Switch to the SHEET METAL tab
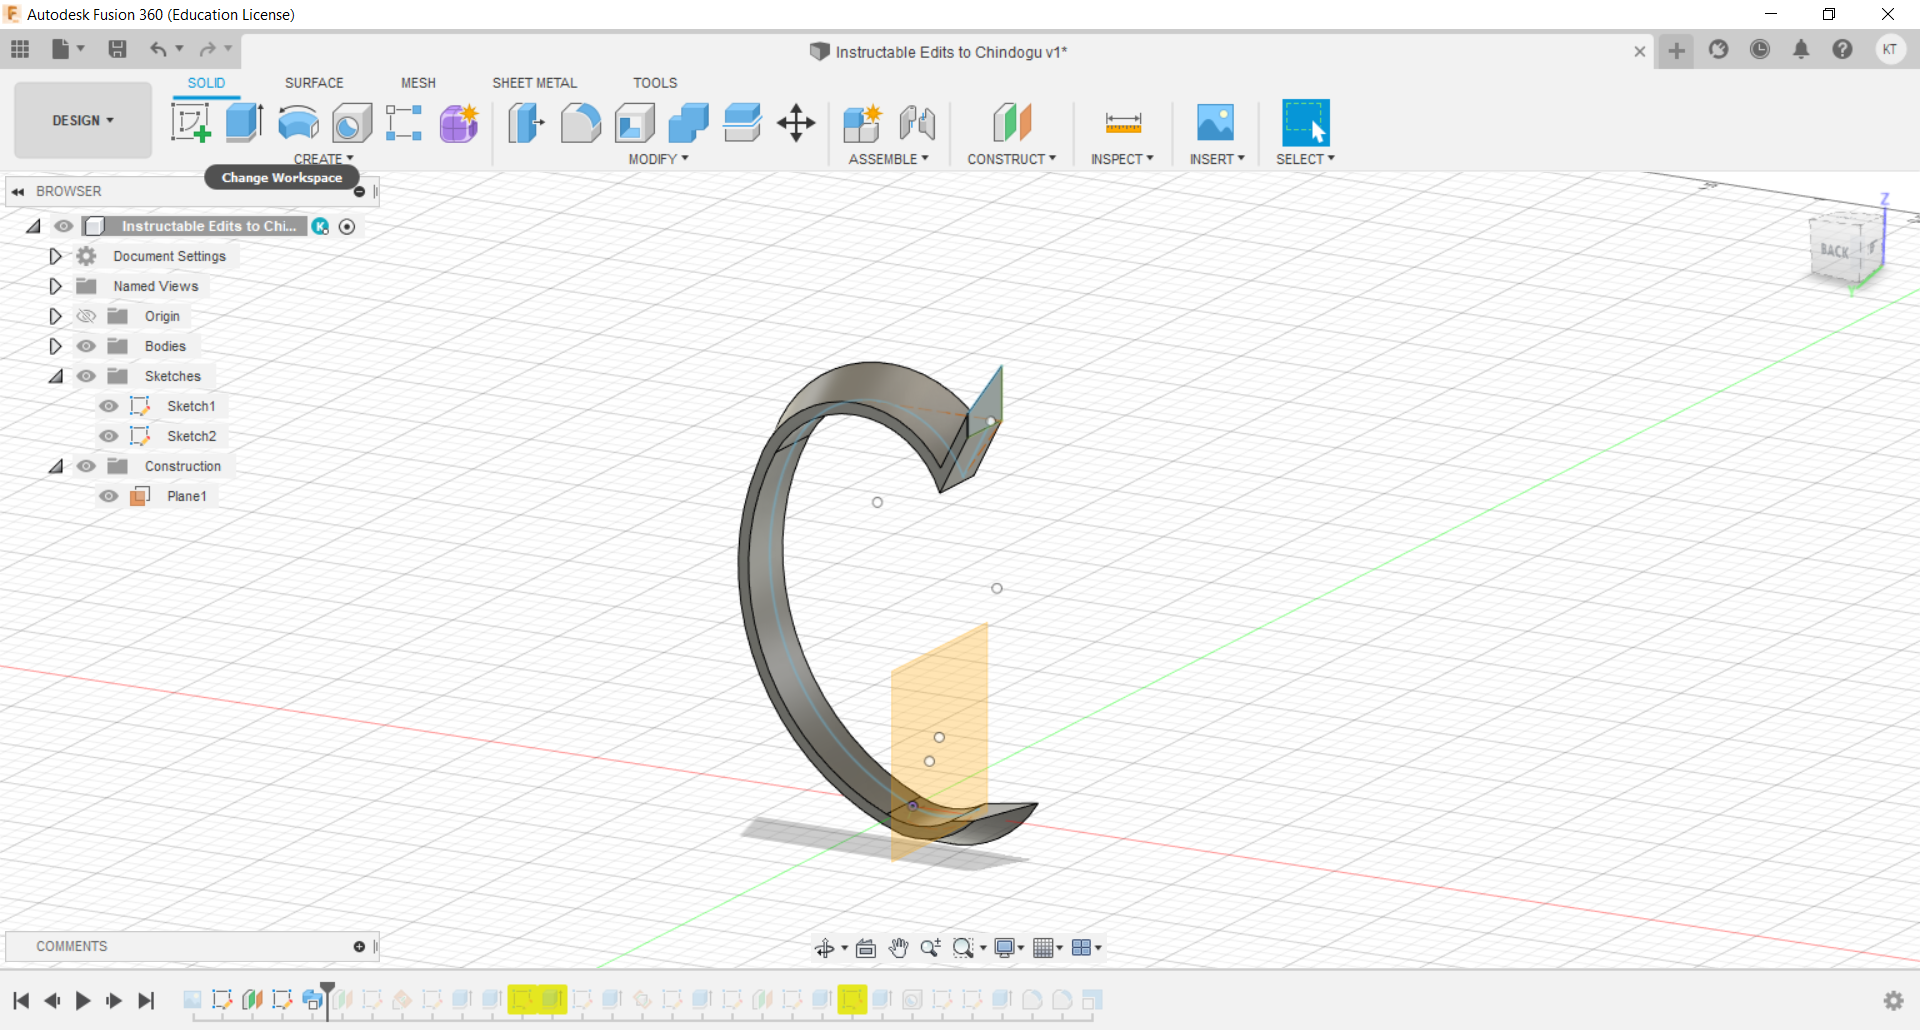The height and width of the screenshot is (1030, 1920). click(x=534, y=83)
